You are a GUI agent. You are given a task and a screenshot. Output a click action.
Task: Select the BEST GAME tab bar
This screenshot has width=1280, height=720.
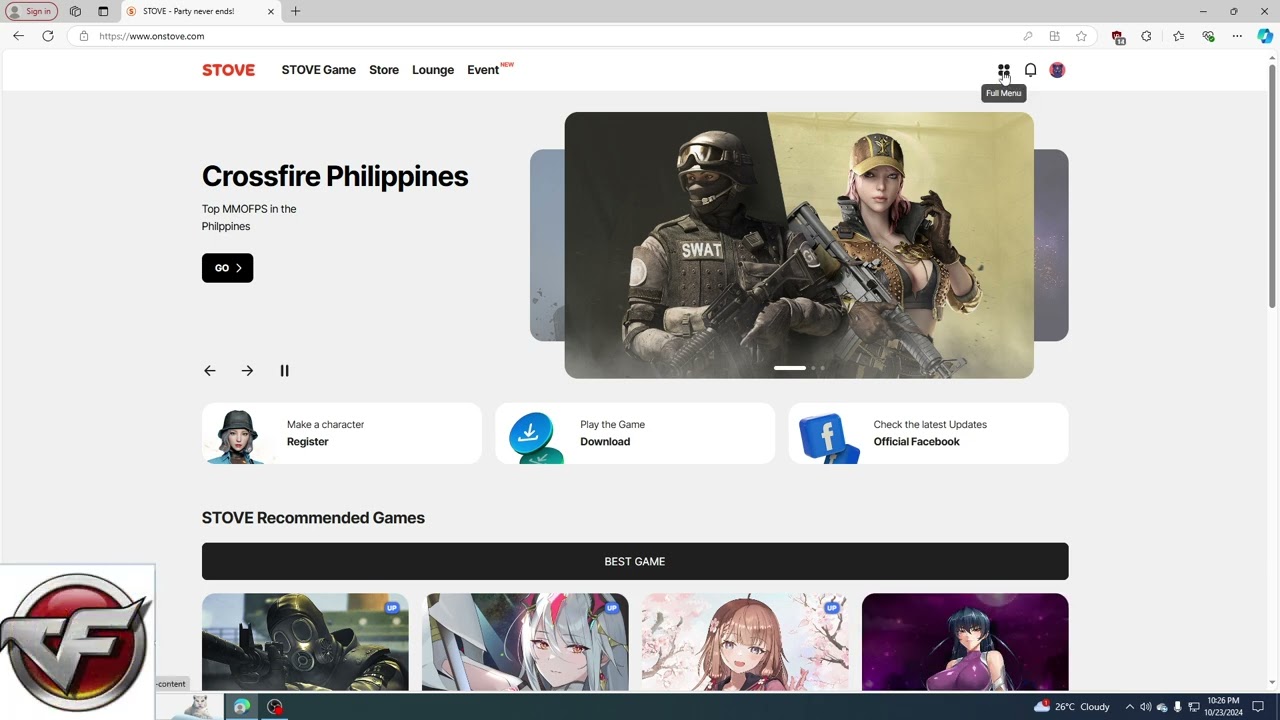coord(635,561)
